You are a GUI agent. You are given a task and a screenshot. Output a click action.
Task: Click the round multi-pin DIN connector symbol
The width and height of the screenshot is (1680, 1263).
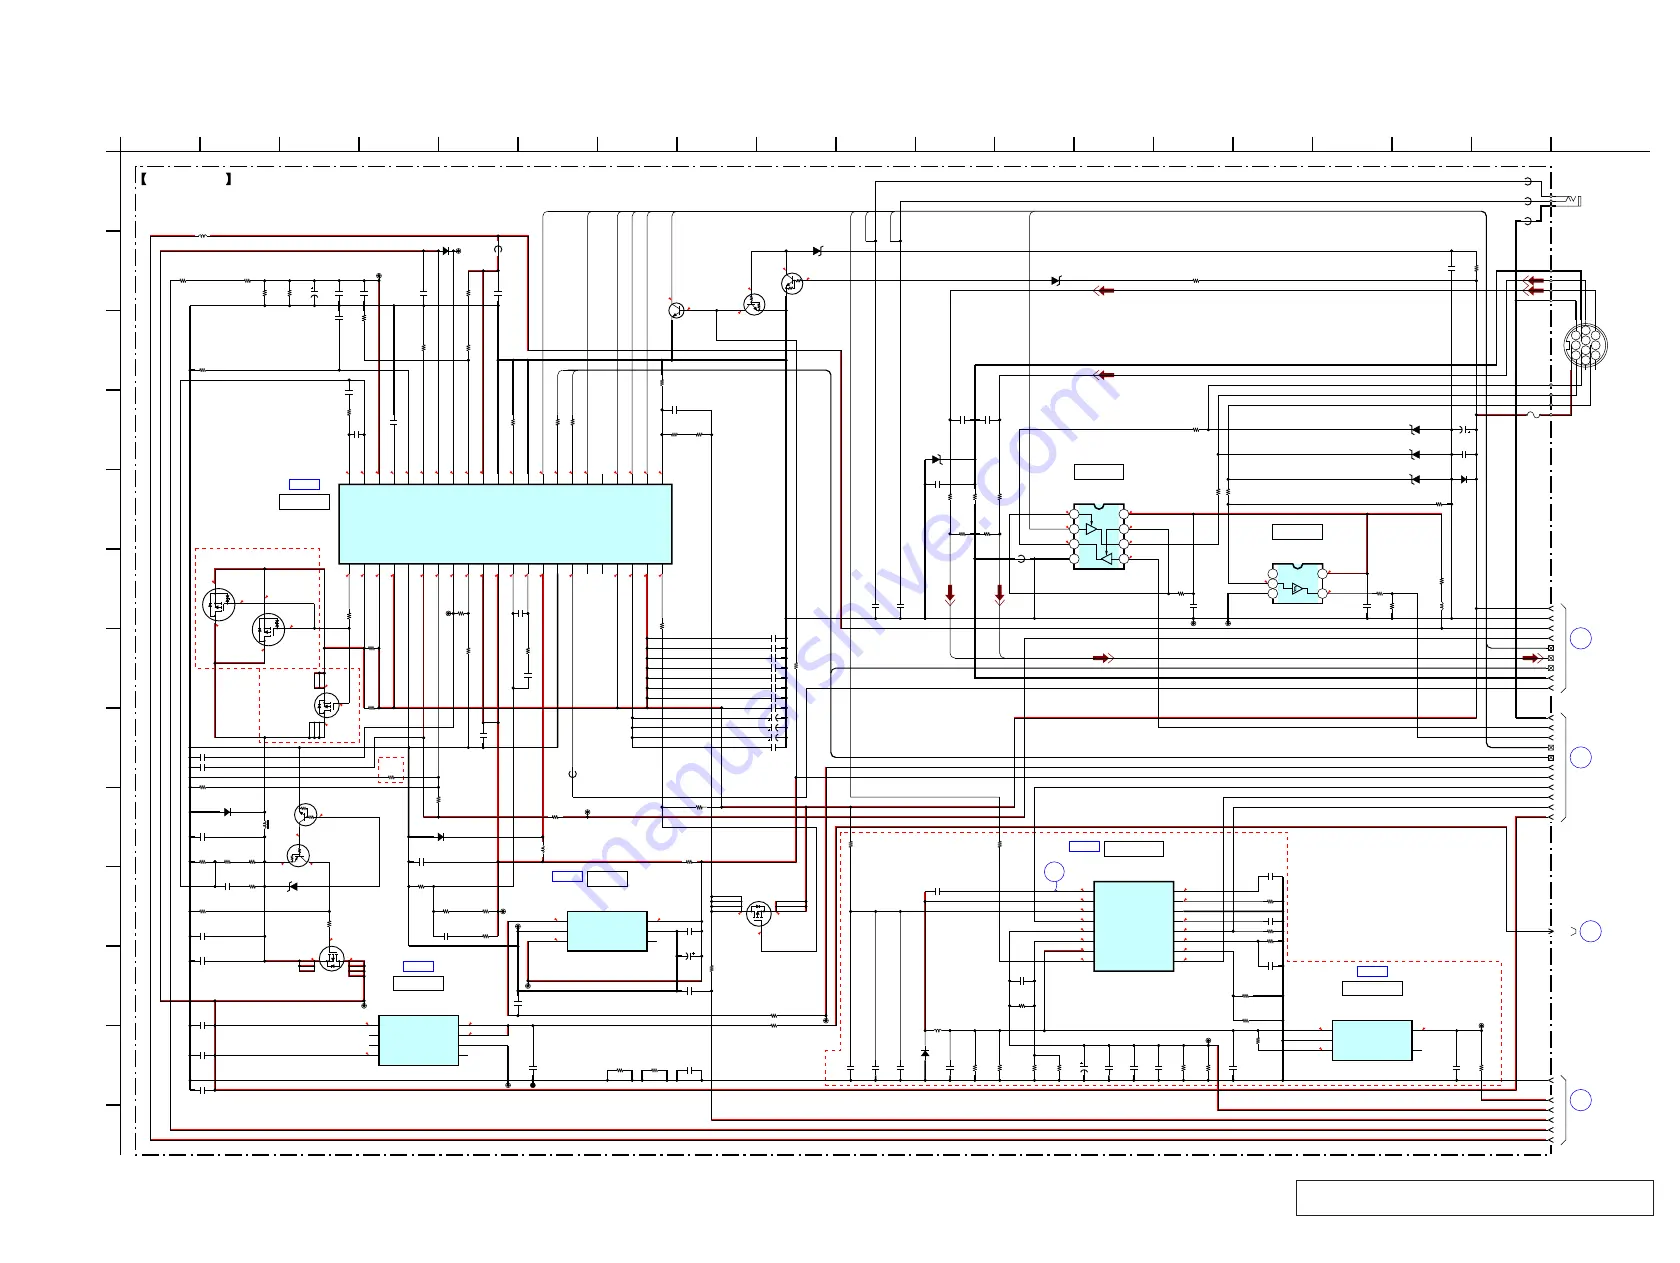click(1585, 346)
